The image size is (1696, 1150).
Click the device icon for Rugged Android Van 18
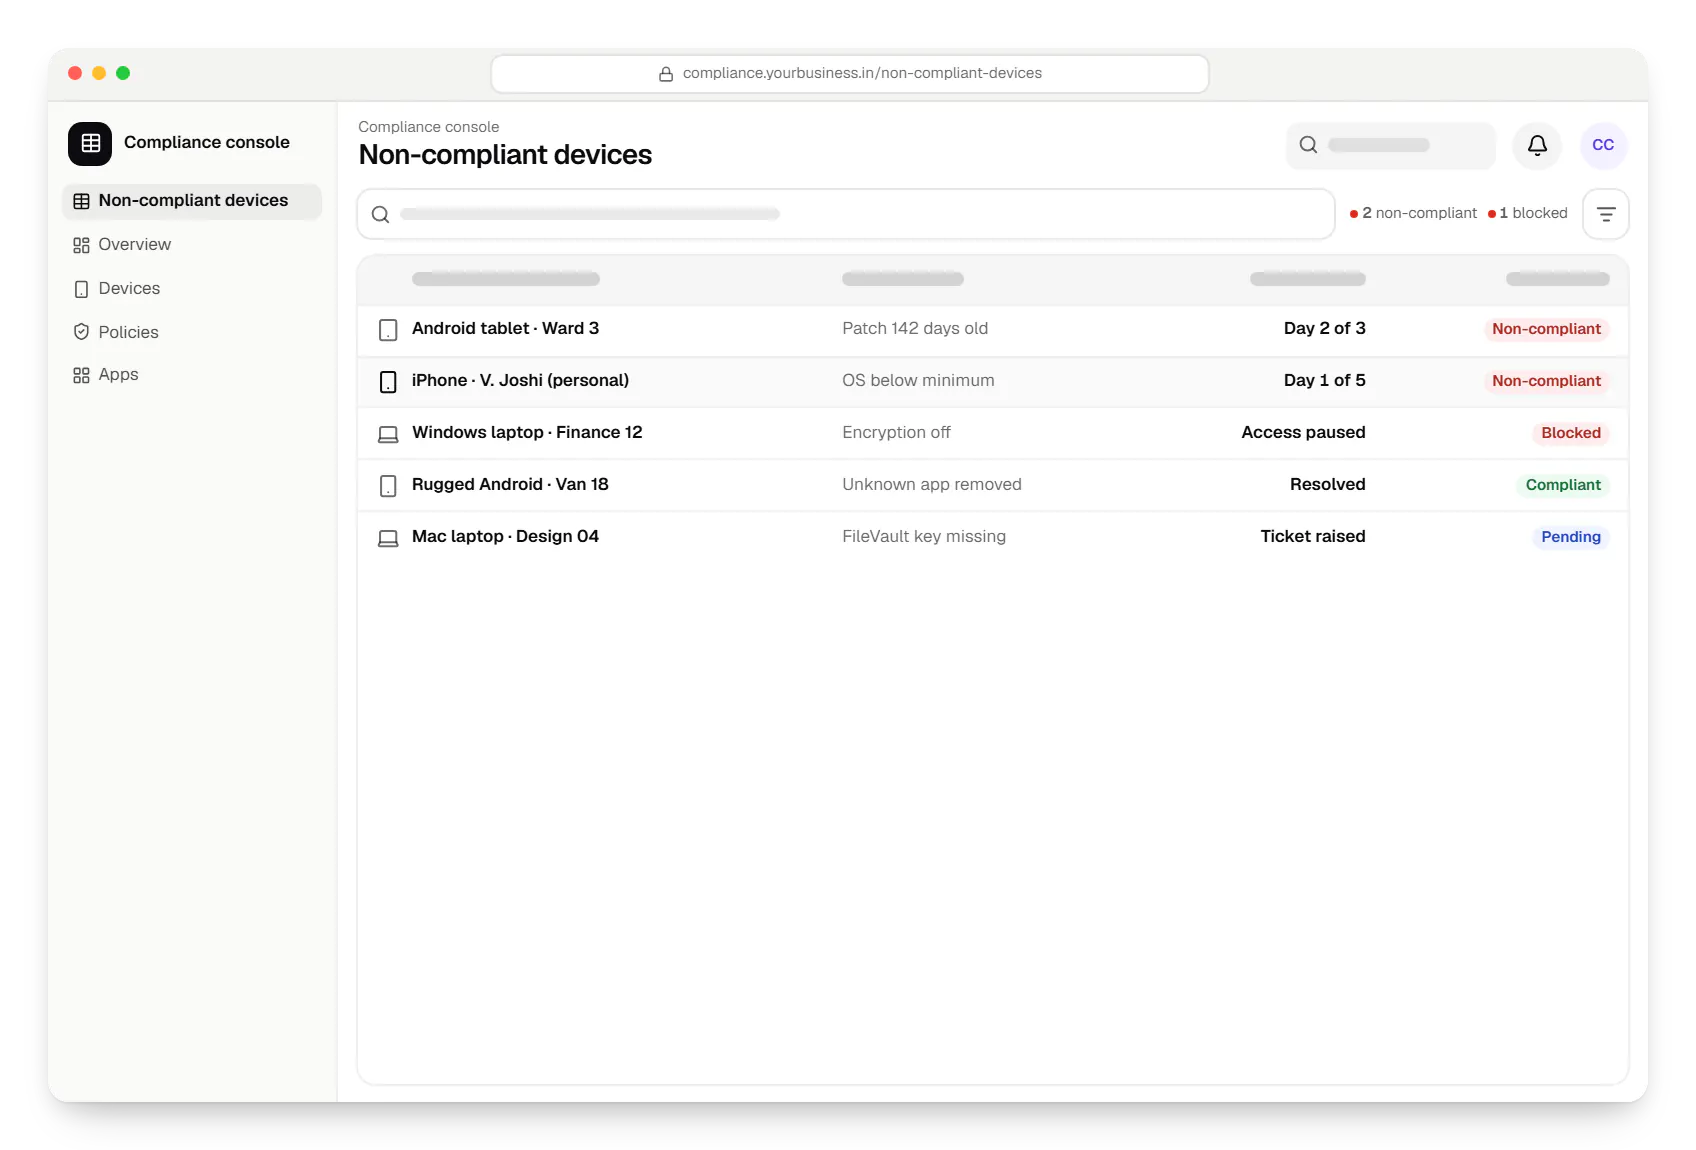(388, 486)
